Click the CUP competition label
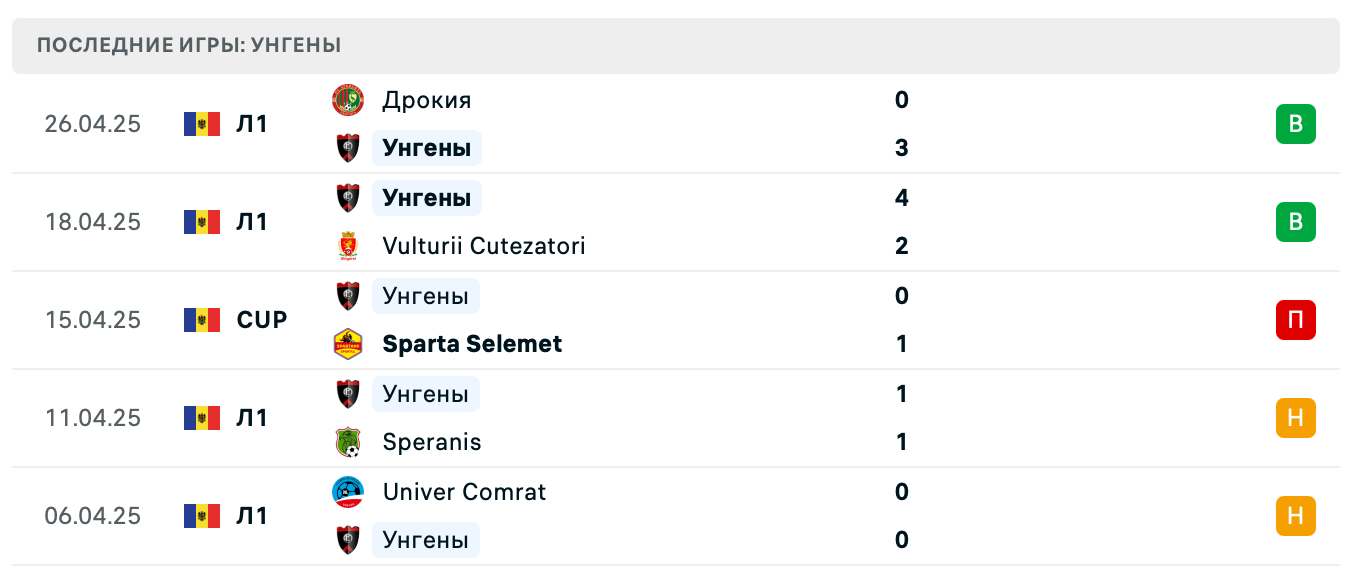 [x=262, y=320]
